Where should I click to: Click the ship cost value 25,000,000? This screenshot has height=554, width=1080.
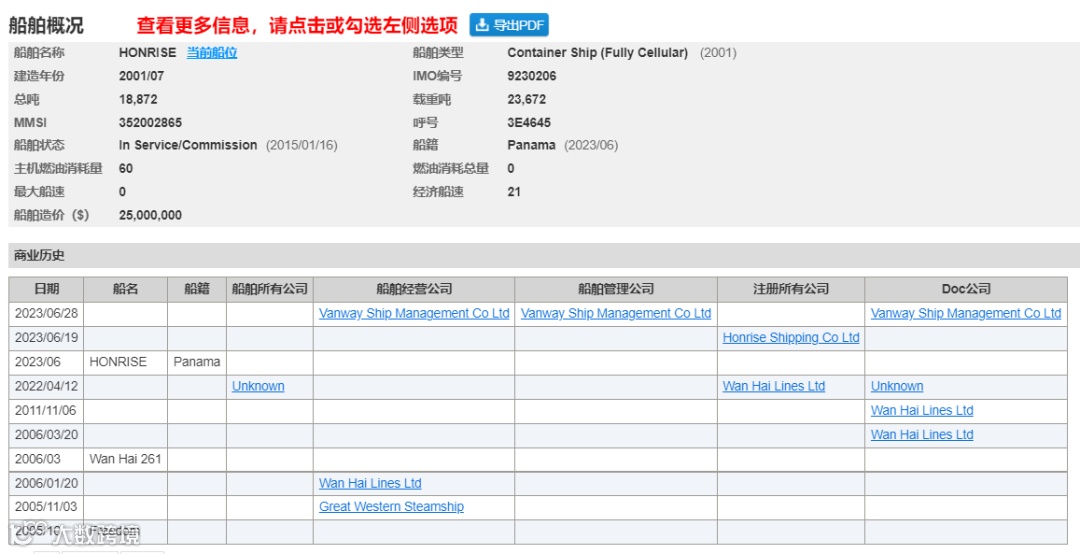(150, 215)
